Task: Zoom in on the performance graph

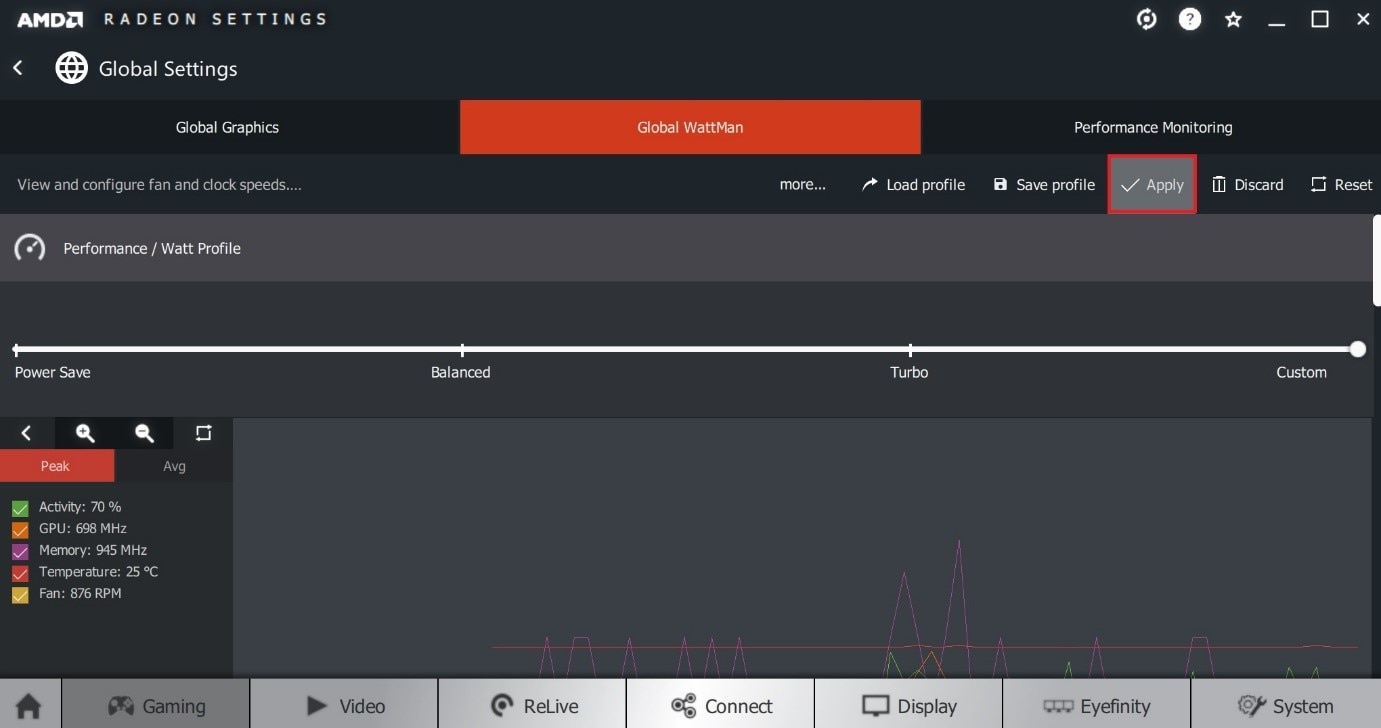Action: tap(86, 432)
